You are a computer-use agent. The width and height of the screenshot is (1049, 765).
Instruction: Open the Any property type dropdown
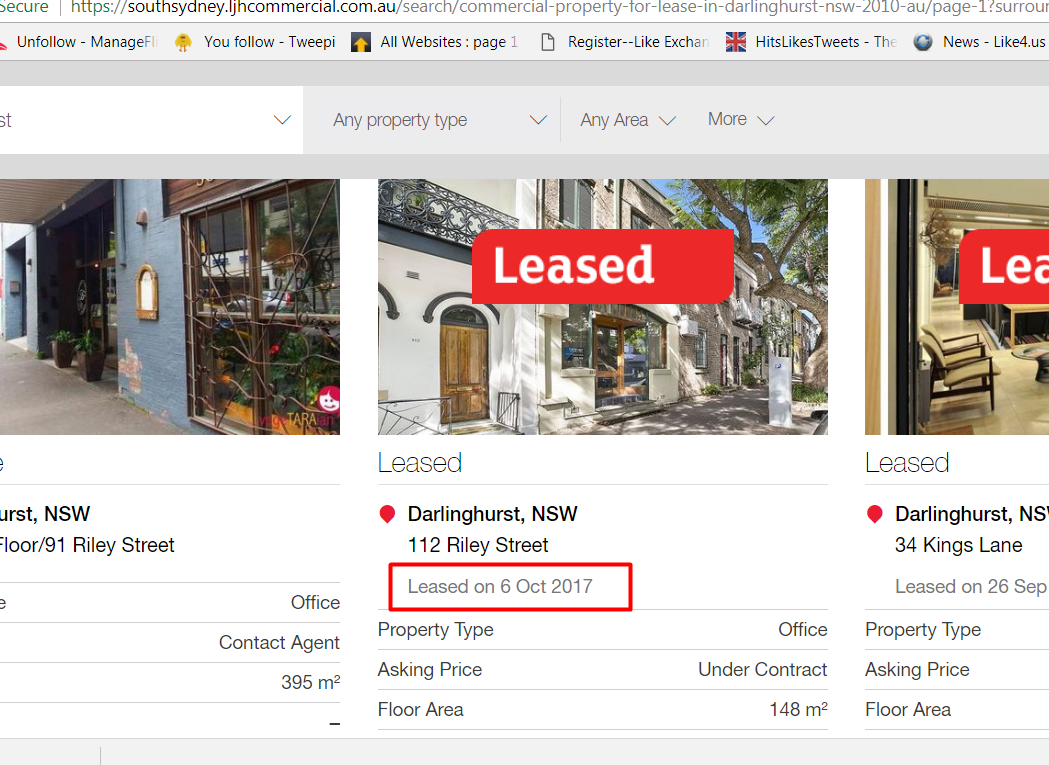440,120
